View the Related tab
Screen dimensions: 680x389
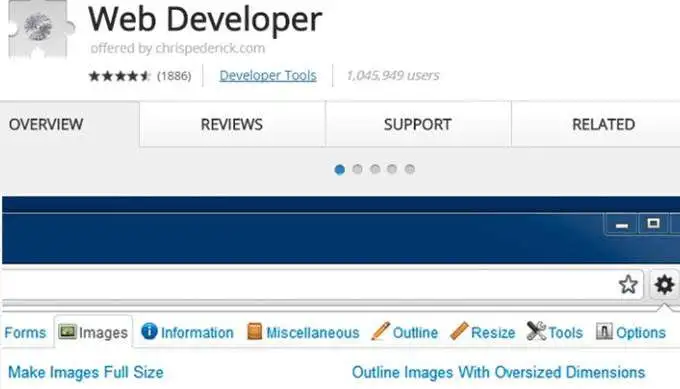pyautogui.click(x=604, y=124)
